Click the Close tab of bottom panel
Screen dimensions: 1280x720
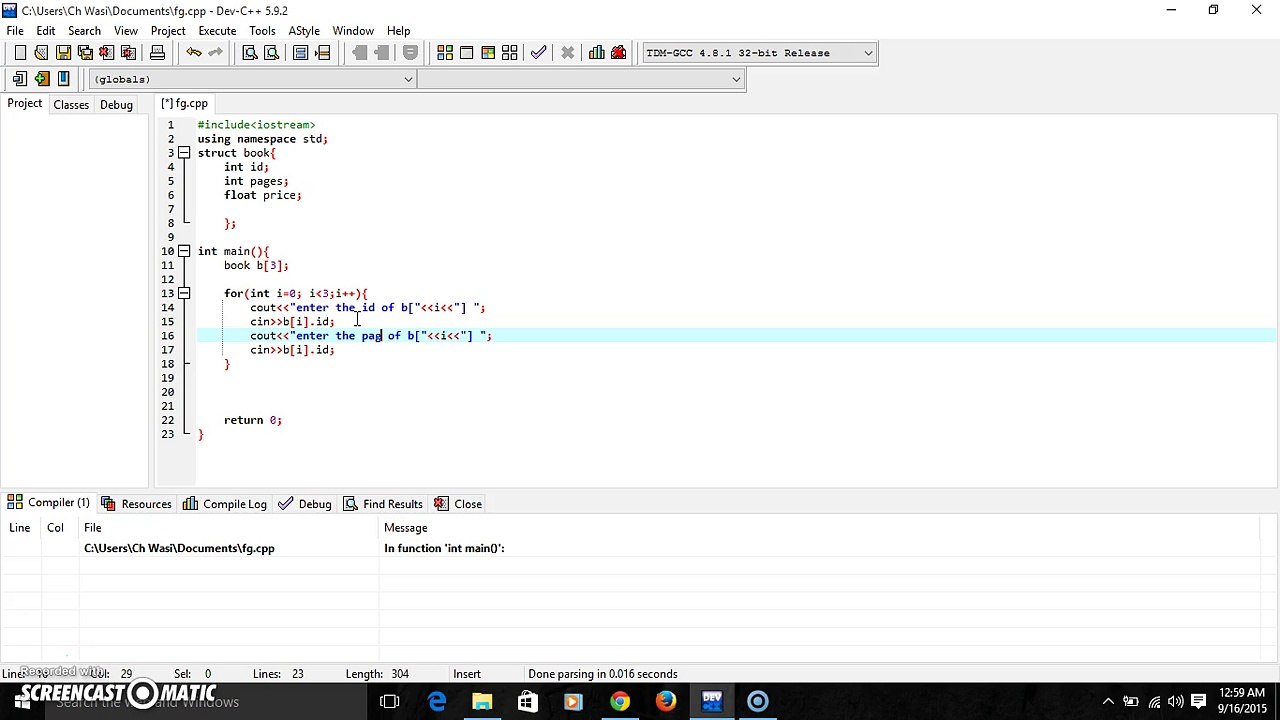(458, 504)
